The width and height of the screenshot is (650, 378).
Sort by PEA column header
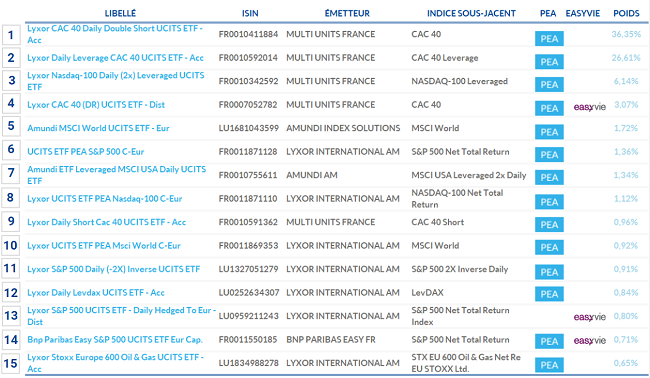[x=548, y=13]
